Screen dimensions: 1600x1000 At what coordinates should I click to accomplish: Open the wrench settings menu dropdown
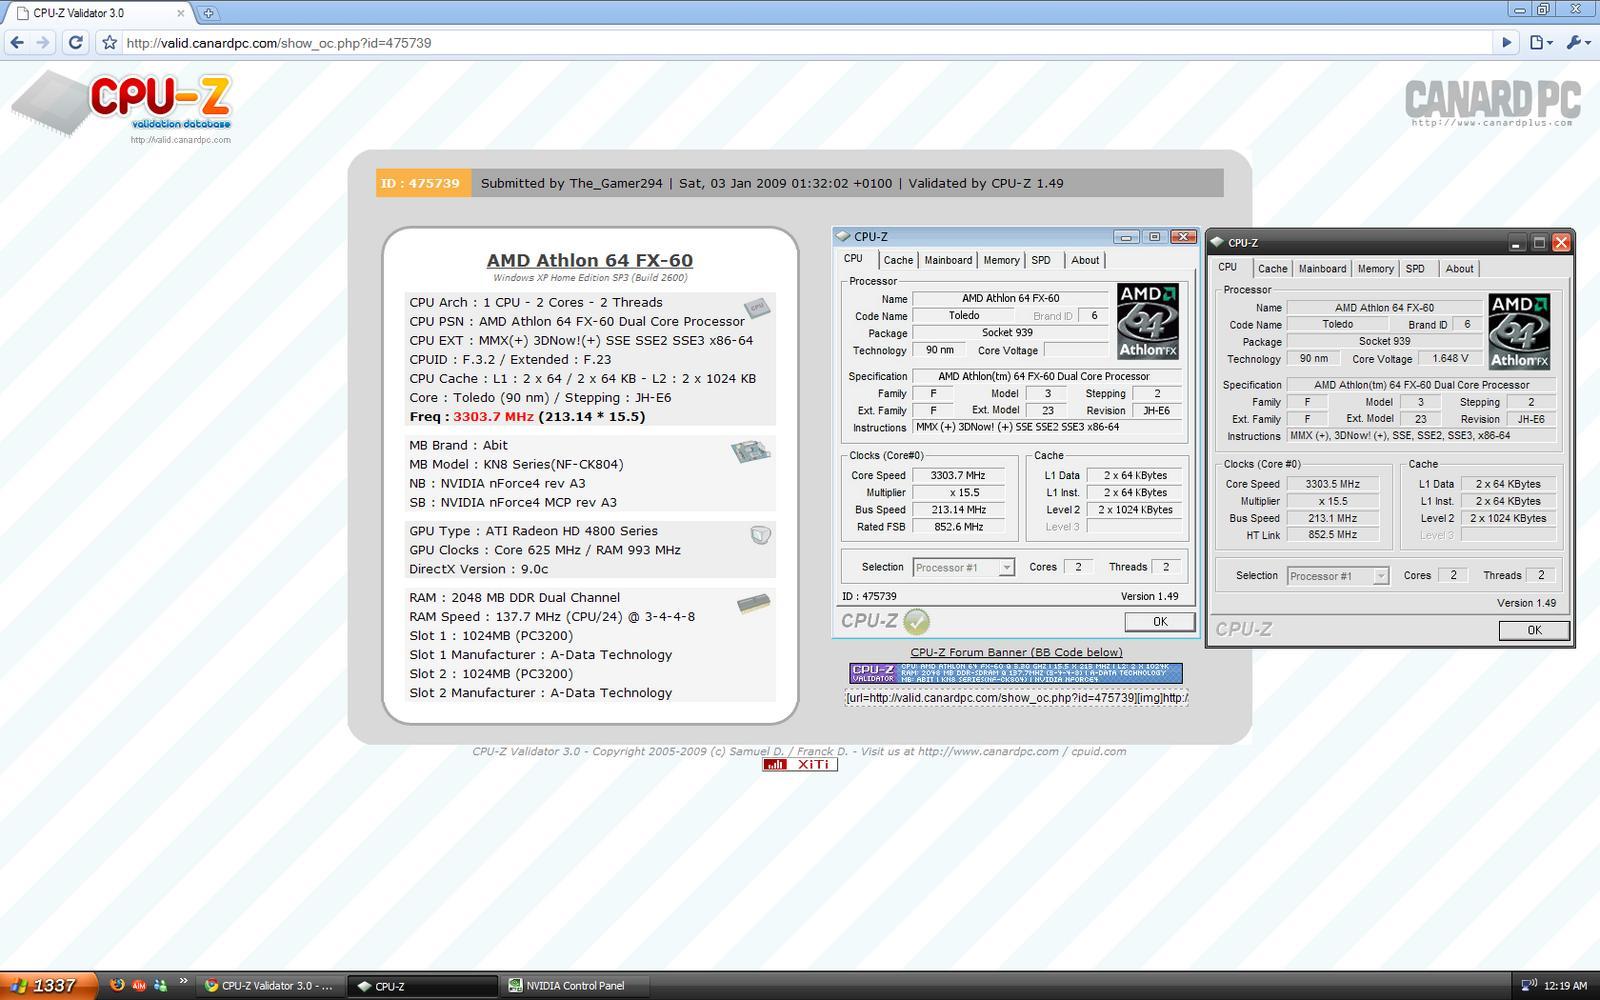1578,43
